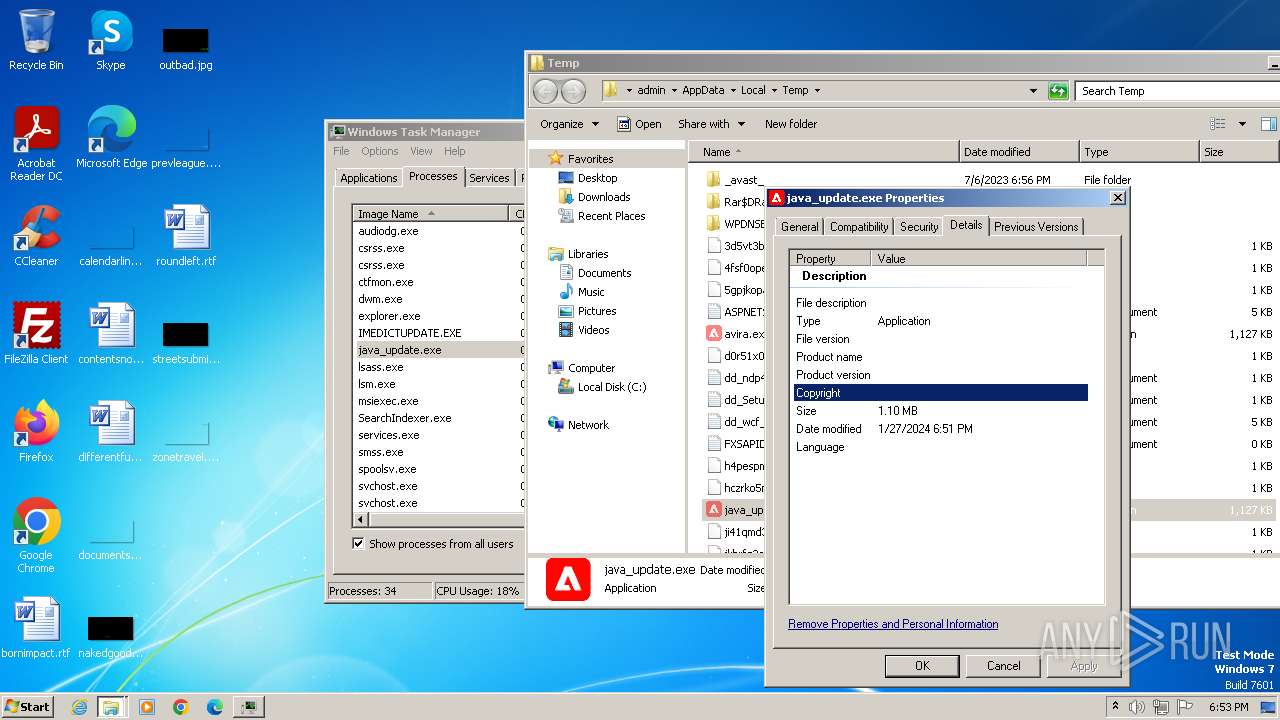Screen dimensions: 1280x720
Task: Open Task Manager File menu
Action: [x=341, y=151]
